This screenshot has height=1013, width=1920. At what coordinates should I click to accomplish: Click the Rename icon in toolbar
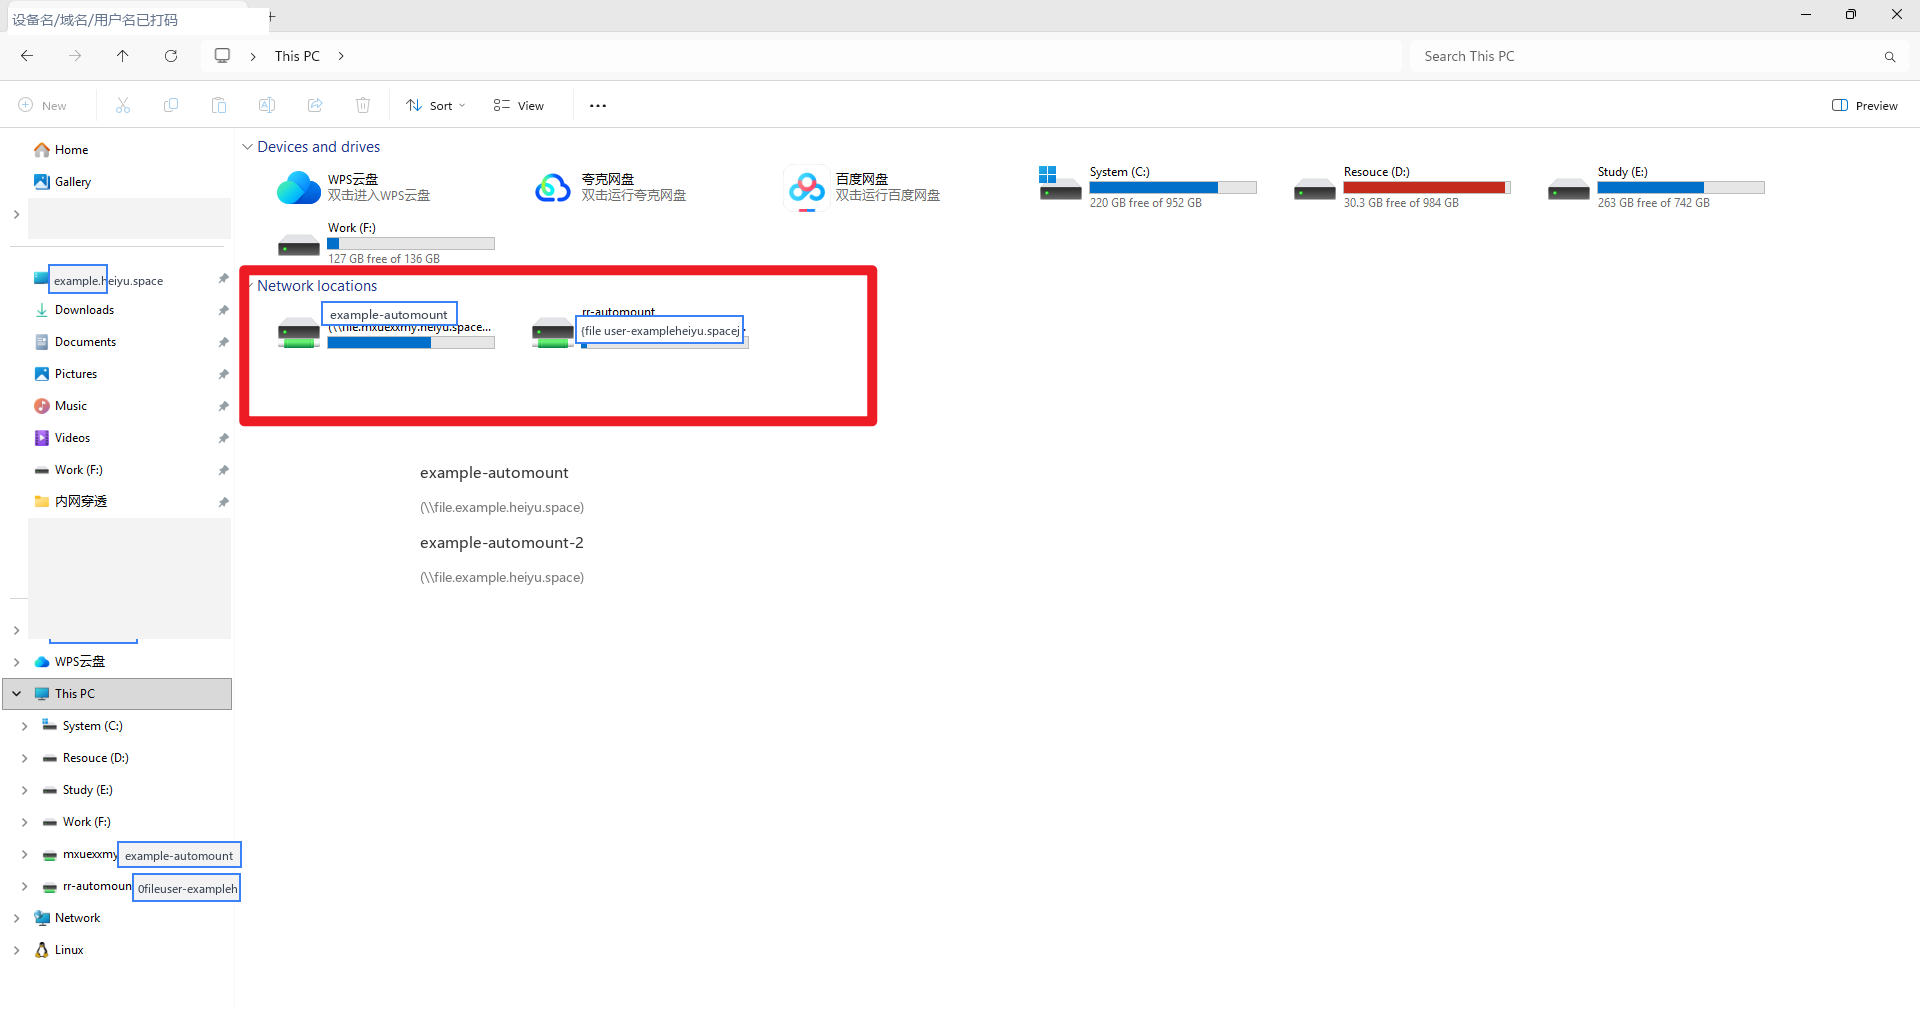click(267, 105)
